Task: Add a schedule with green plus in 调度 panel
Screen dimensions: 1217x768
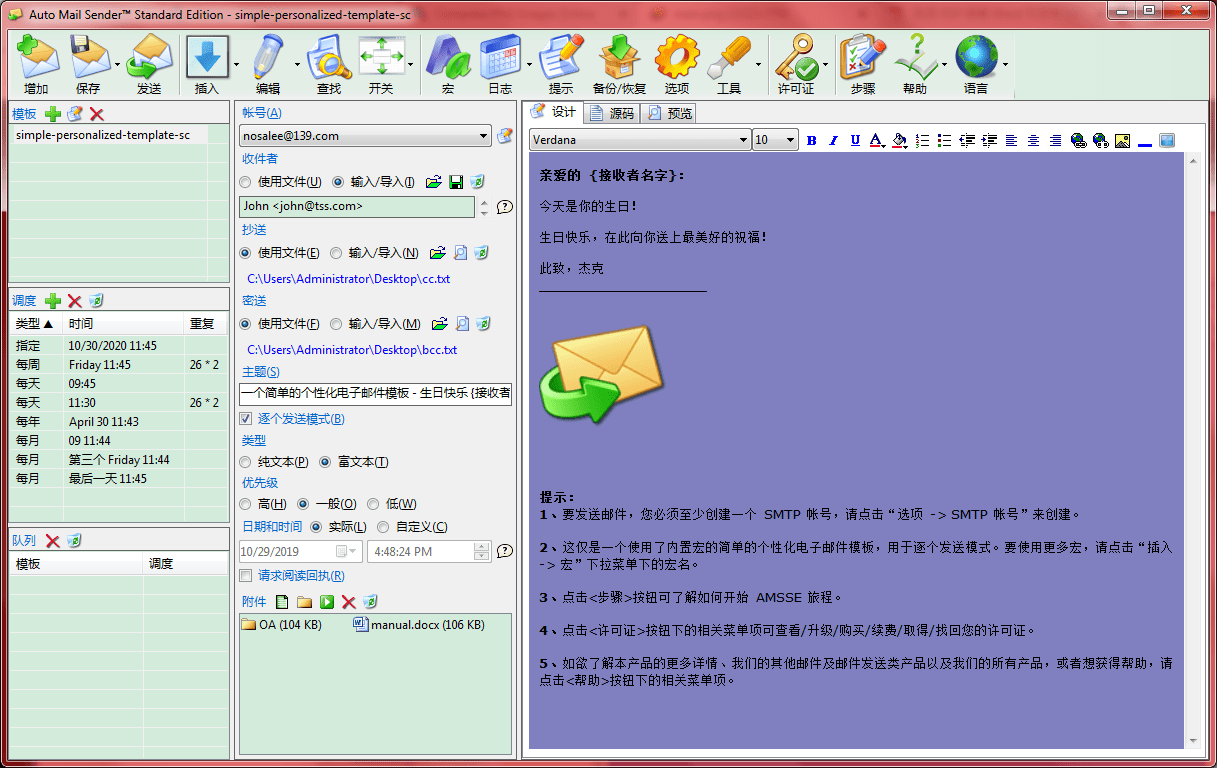Action: coord(53,300)
